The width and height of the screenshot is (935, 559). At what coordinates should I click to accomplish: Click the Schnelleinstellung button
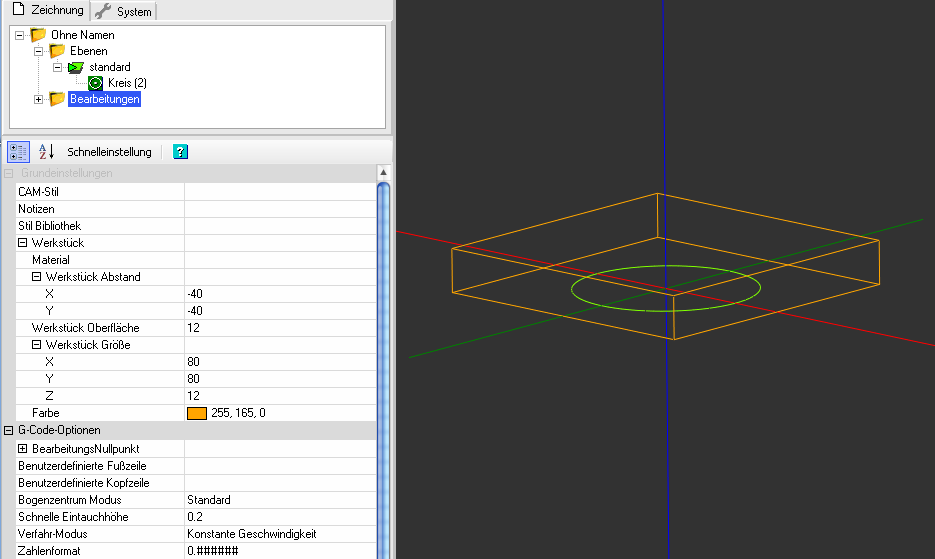pyautogui.click(x=109, y=152)
